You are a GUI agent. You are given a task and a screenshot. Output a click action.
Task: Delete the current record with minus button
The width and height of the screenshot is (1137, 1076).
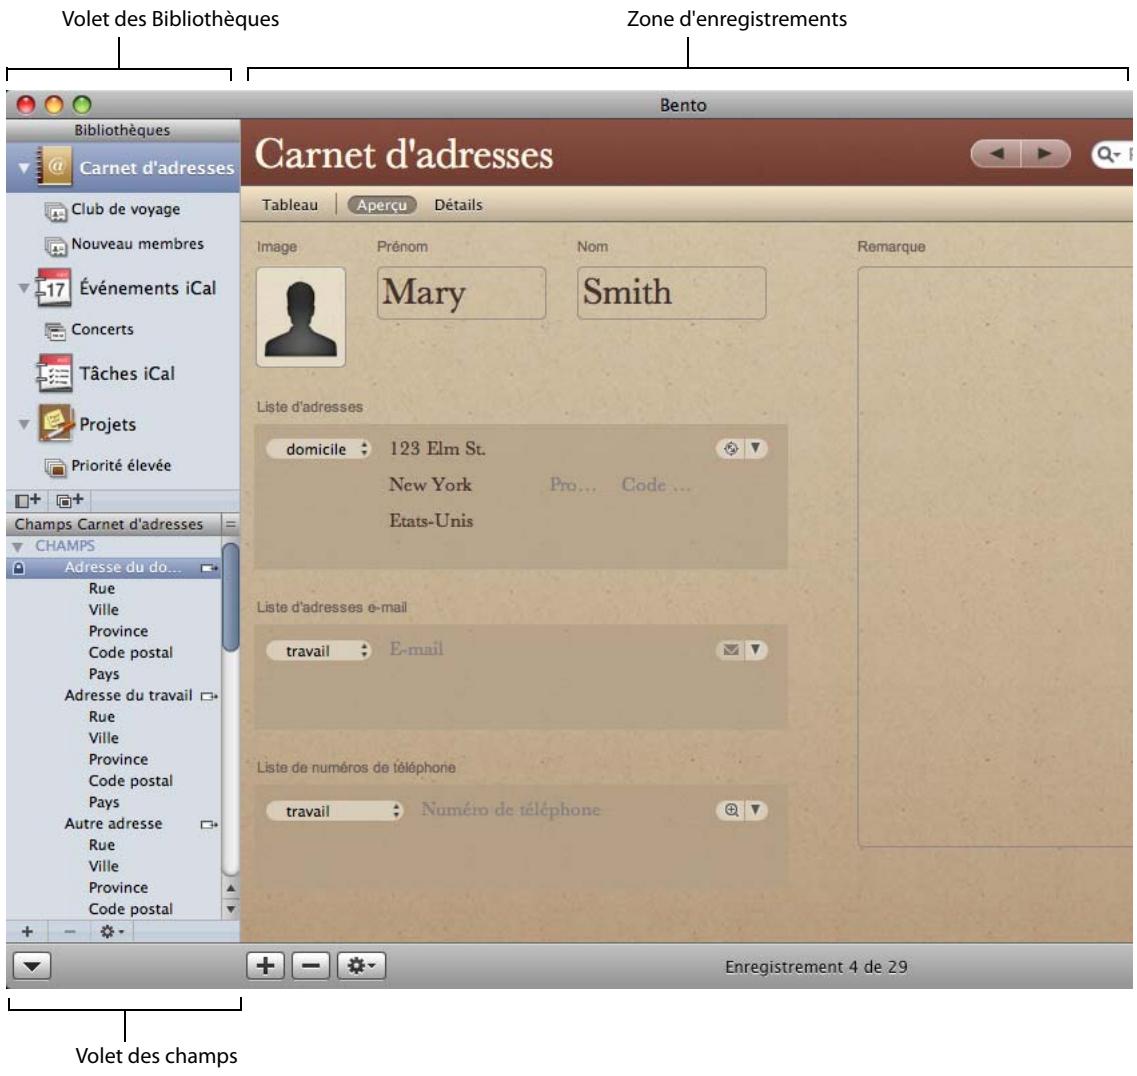(311, 967)
